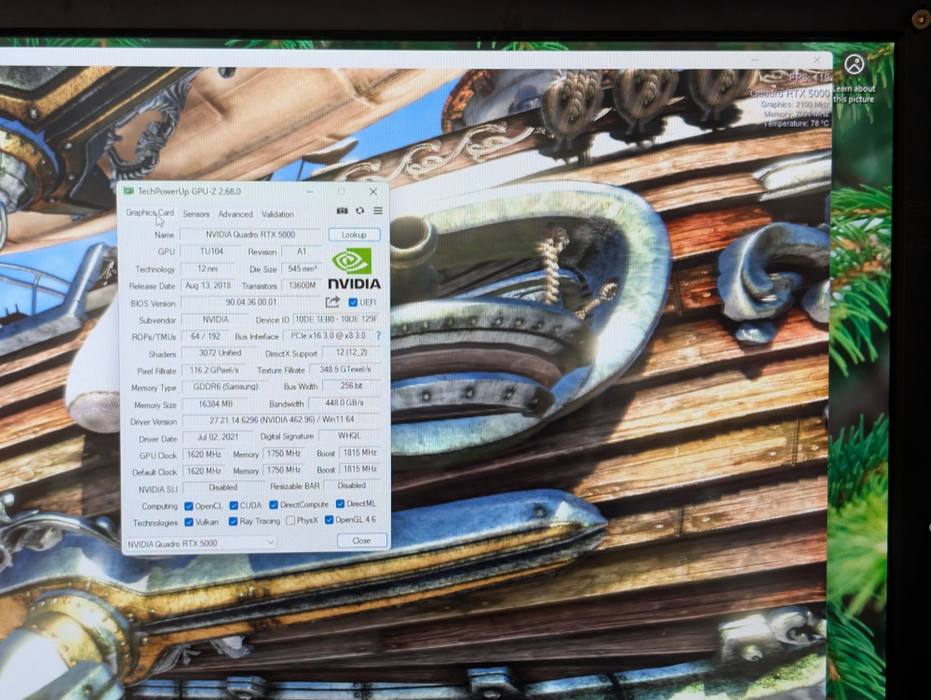Click the Bus Width value 256 bit
Screen dimensions: 931x700
click(x=352, y=386)
